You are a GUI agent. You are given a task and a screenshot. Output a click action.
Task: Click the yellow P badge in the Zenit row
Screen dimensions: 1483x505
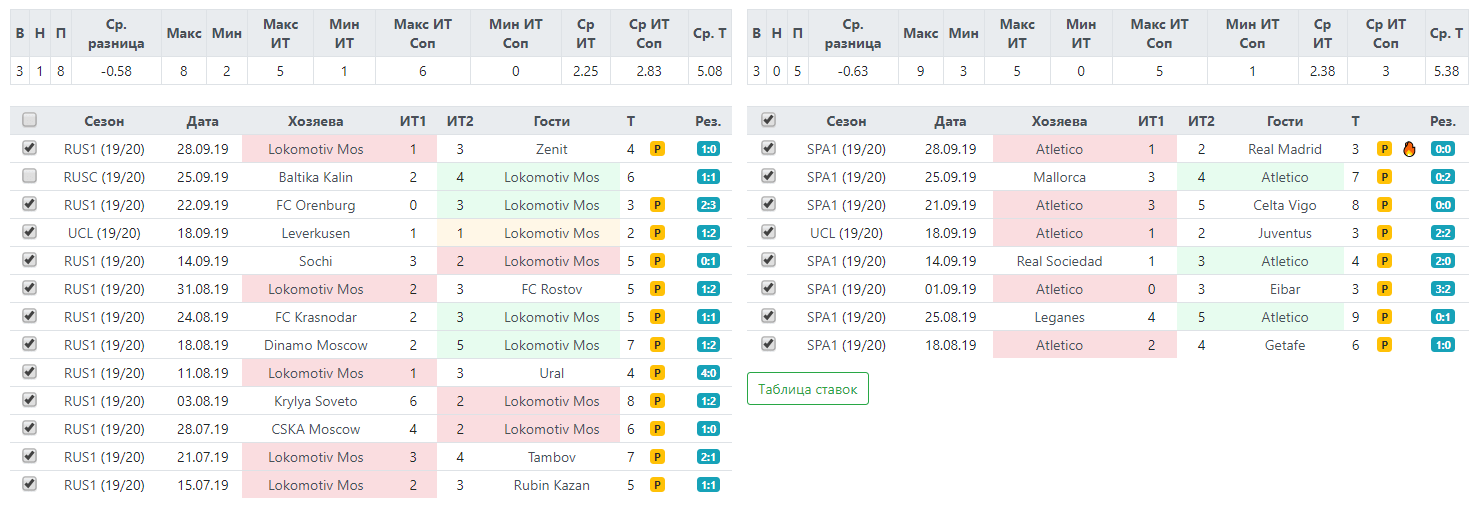[x=657, y=149]
